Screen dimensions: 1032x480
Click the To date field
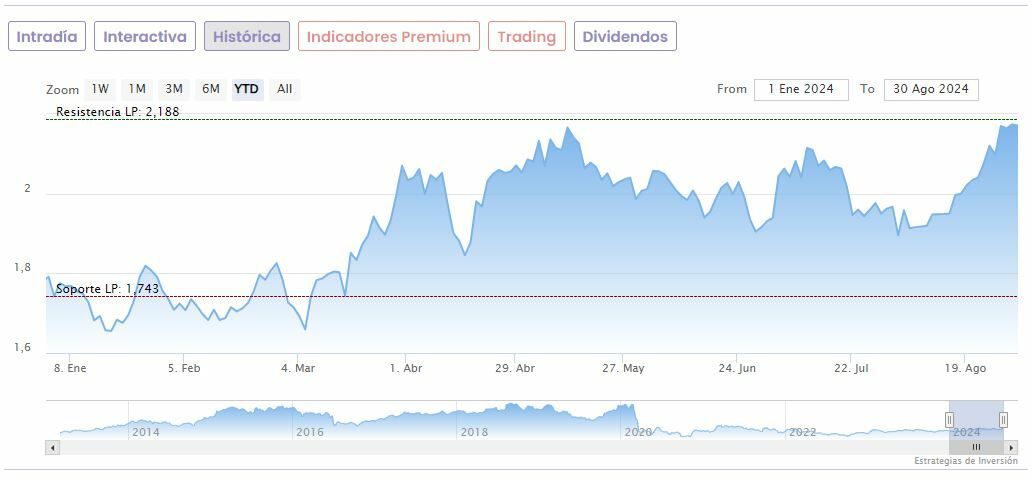pos(931,89)
